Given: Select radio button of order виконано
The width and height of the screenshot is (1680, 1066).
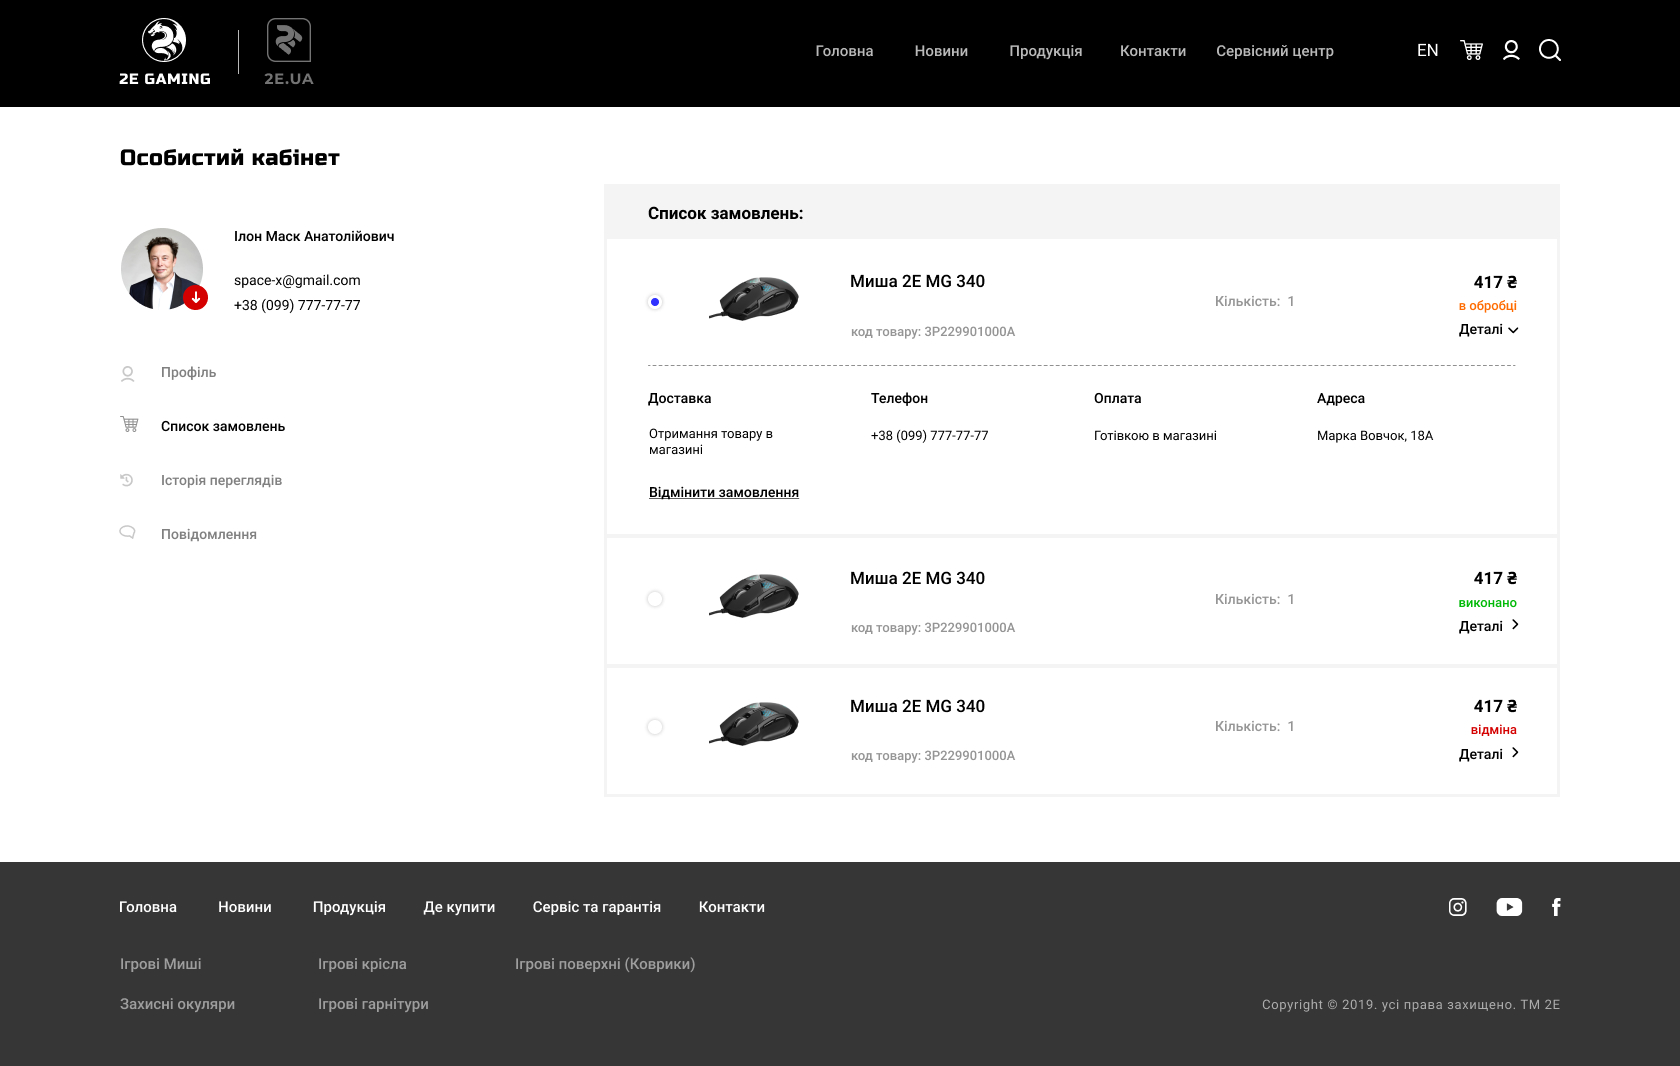Looking at the screenshot, I should pyautogui.click(x=655, y=599).
